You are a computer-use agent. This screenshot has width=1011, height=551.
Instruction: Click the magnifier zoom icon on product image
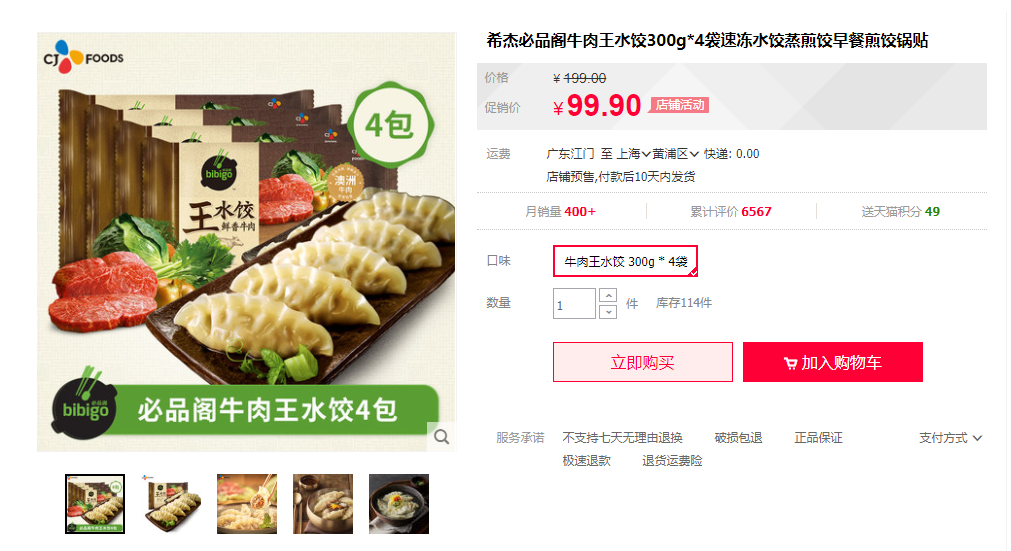click(x=442, y=437)
